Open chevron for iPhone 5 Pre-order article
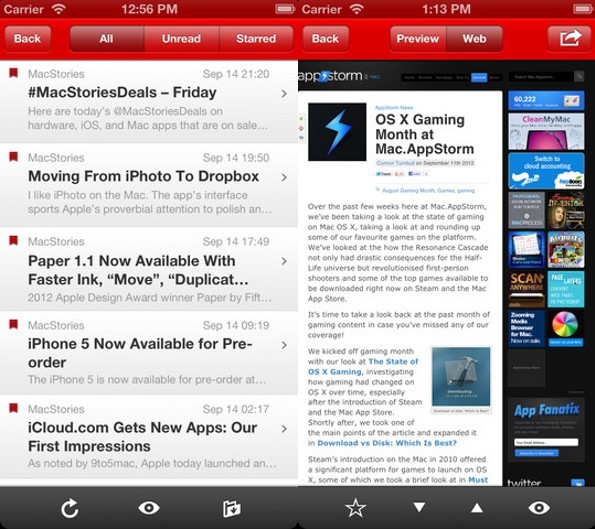 [284, 345]
